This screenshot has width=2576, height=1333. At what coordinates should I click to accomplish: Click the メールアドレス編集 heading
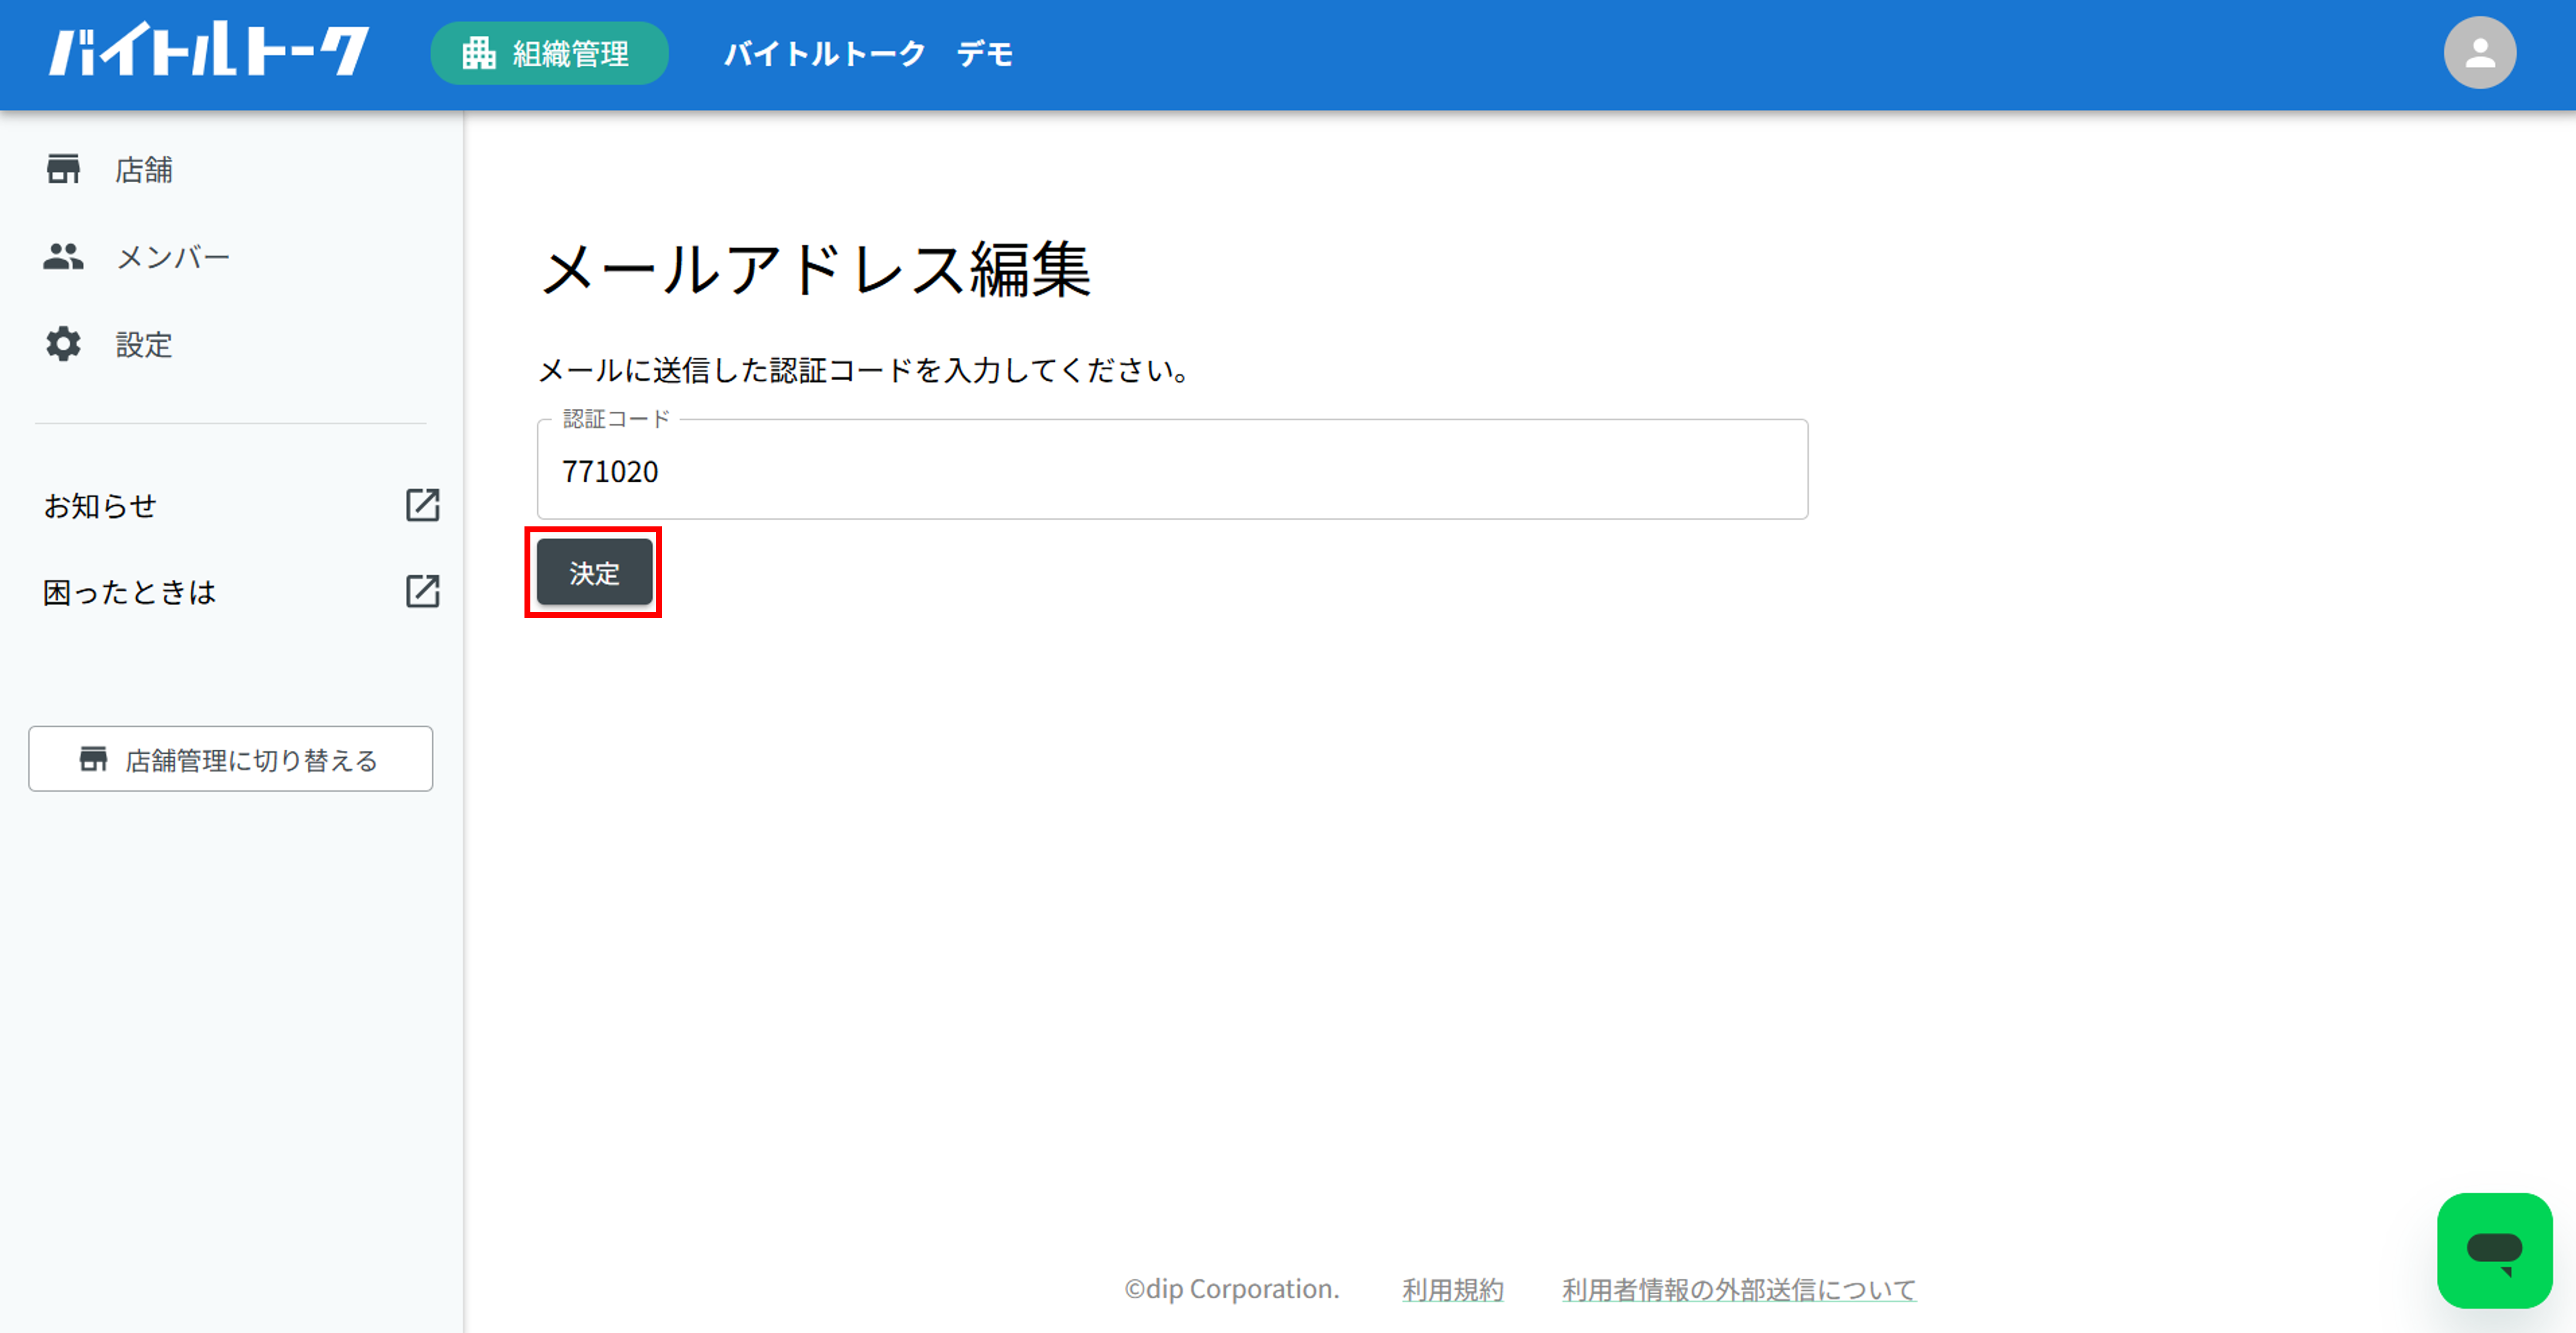pyautogui.click(x=815, y=269)
